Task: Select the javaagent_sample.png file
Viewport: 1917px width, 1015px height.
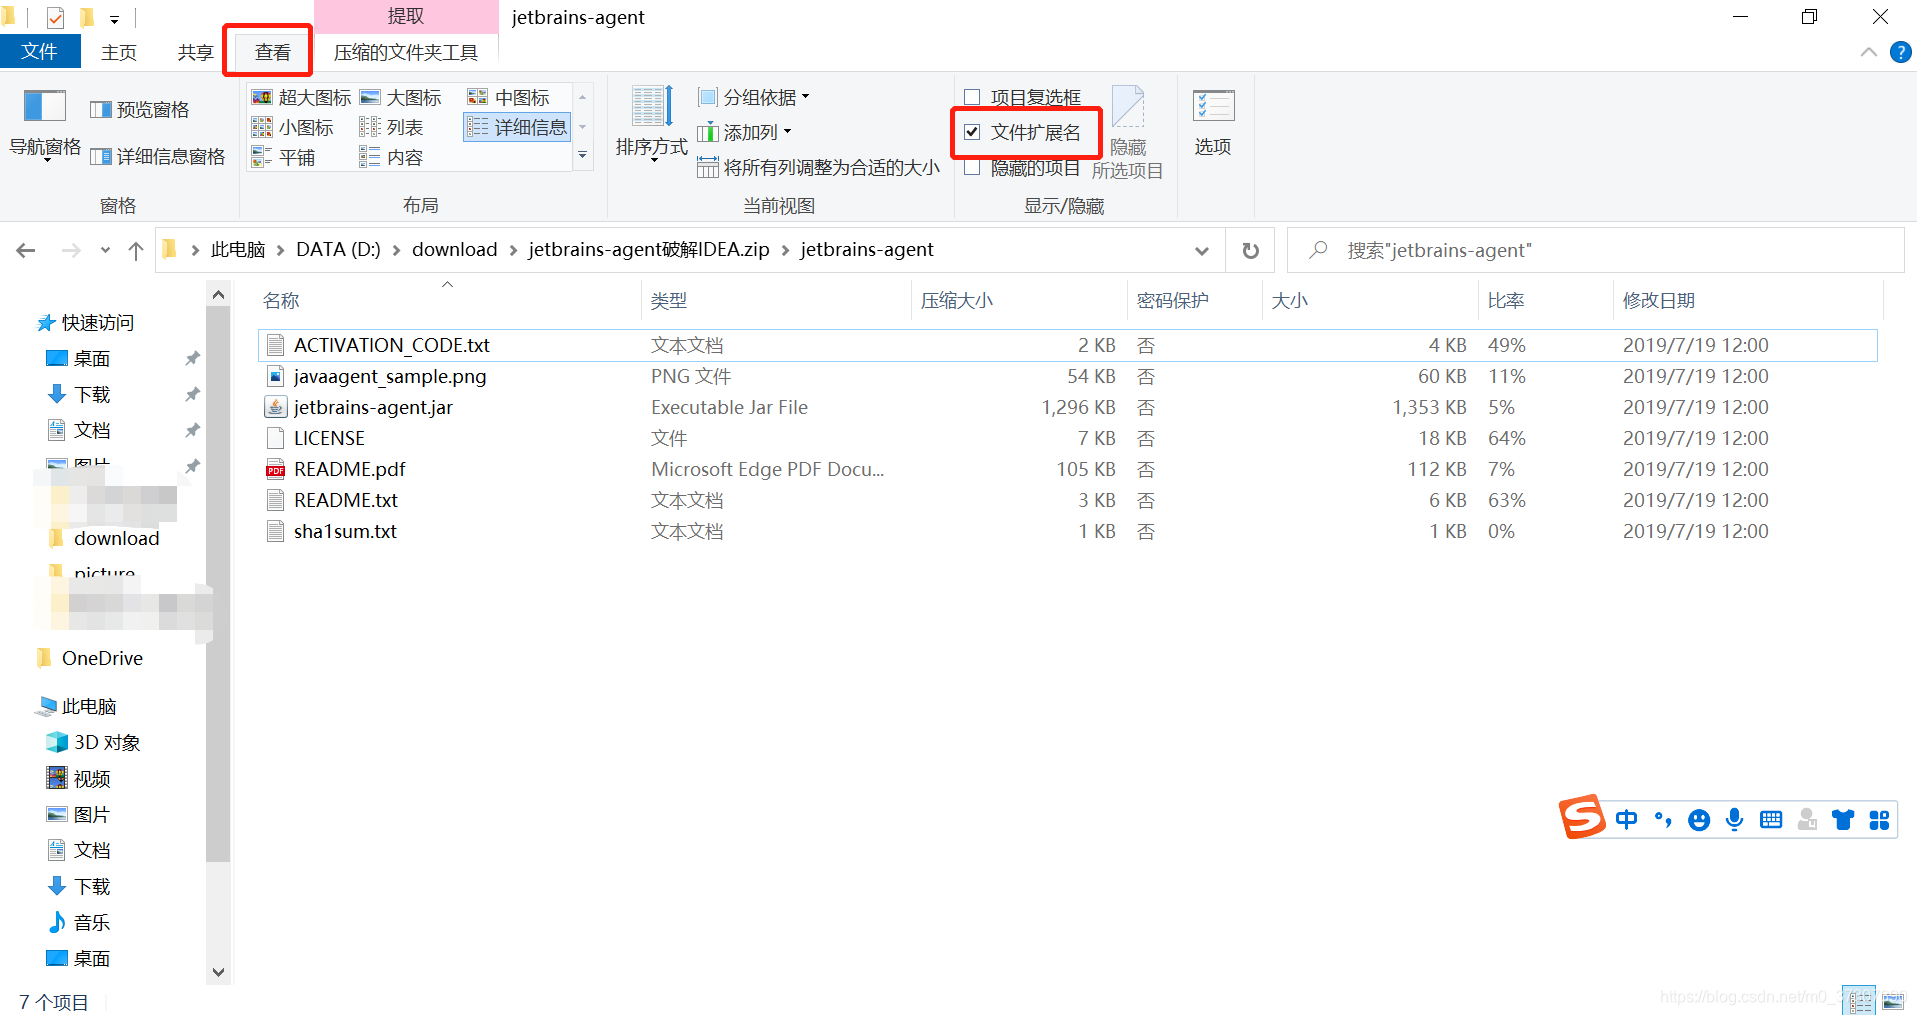Action: coord(1067,376)
